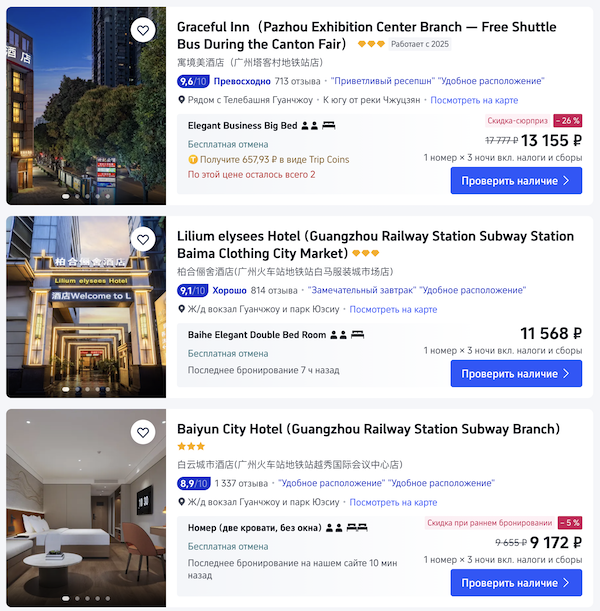
Task: Open Lilium elysees Hotel listing title
Action: pos(375,245)
